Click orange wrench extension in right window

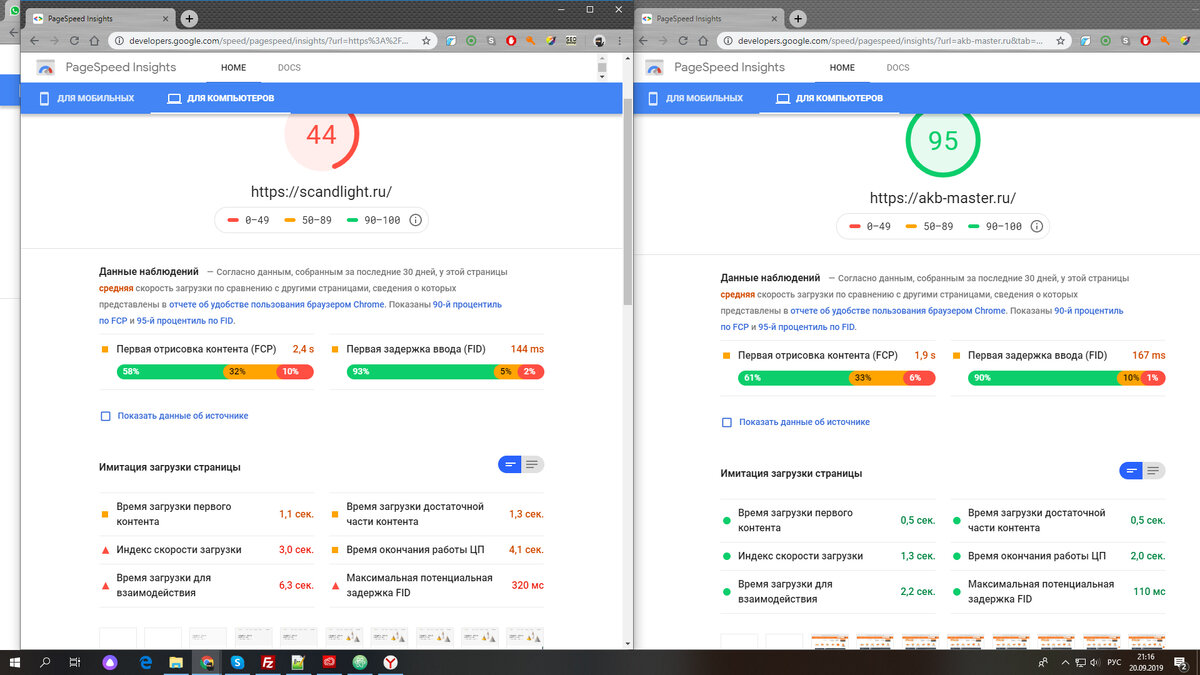pyautogui.click(x=1165, y=41)
